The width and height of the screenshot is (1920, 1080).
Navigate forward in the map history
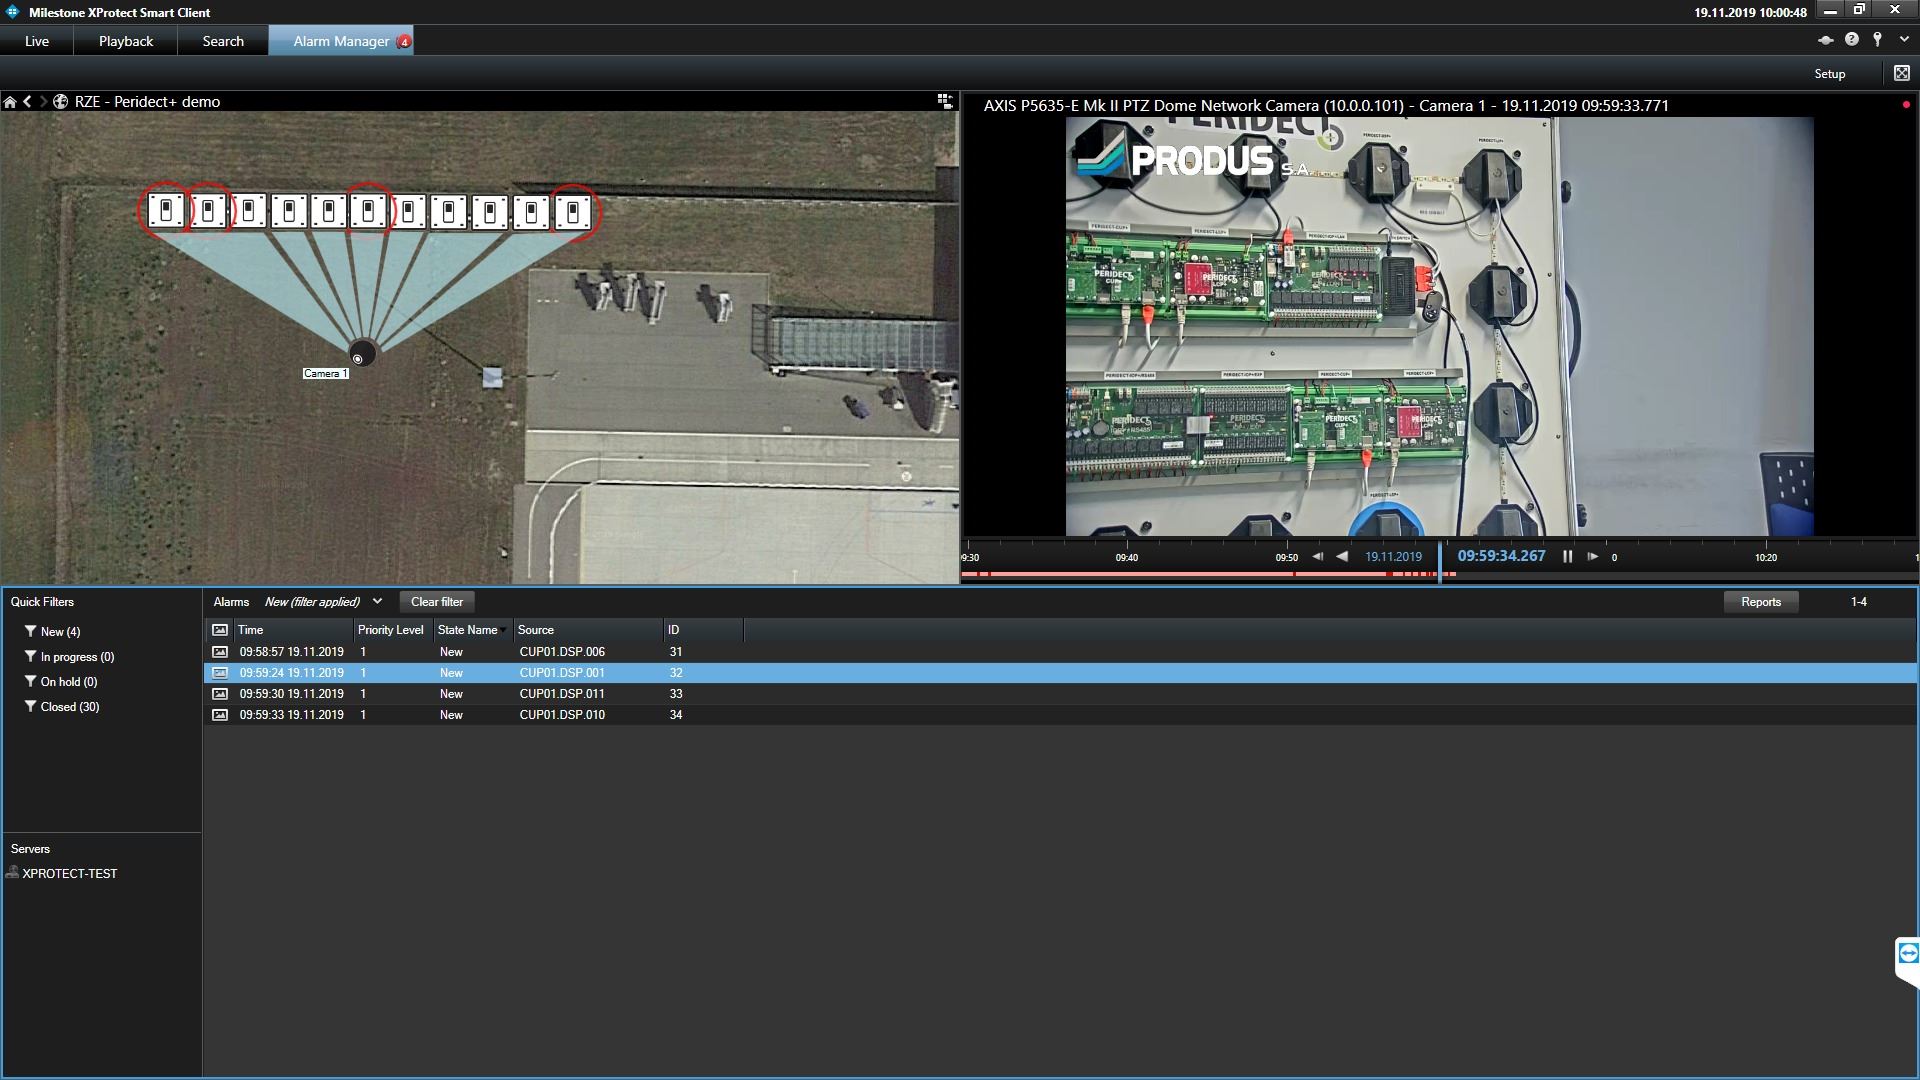[43, 102]
